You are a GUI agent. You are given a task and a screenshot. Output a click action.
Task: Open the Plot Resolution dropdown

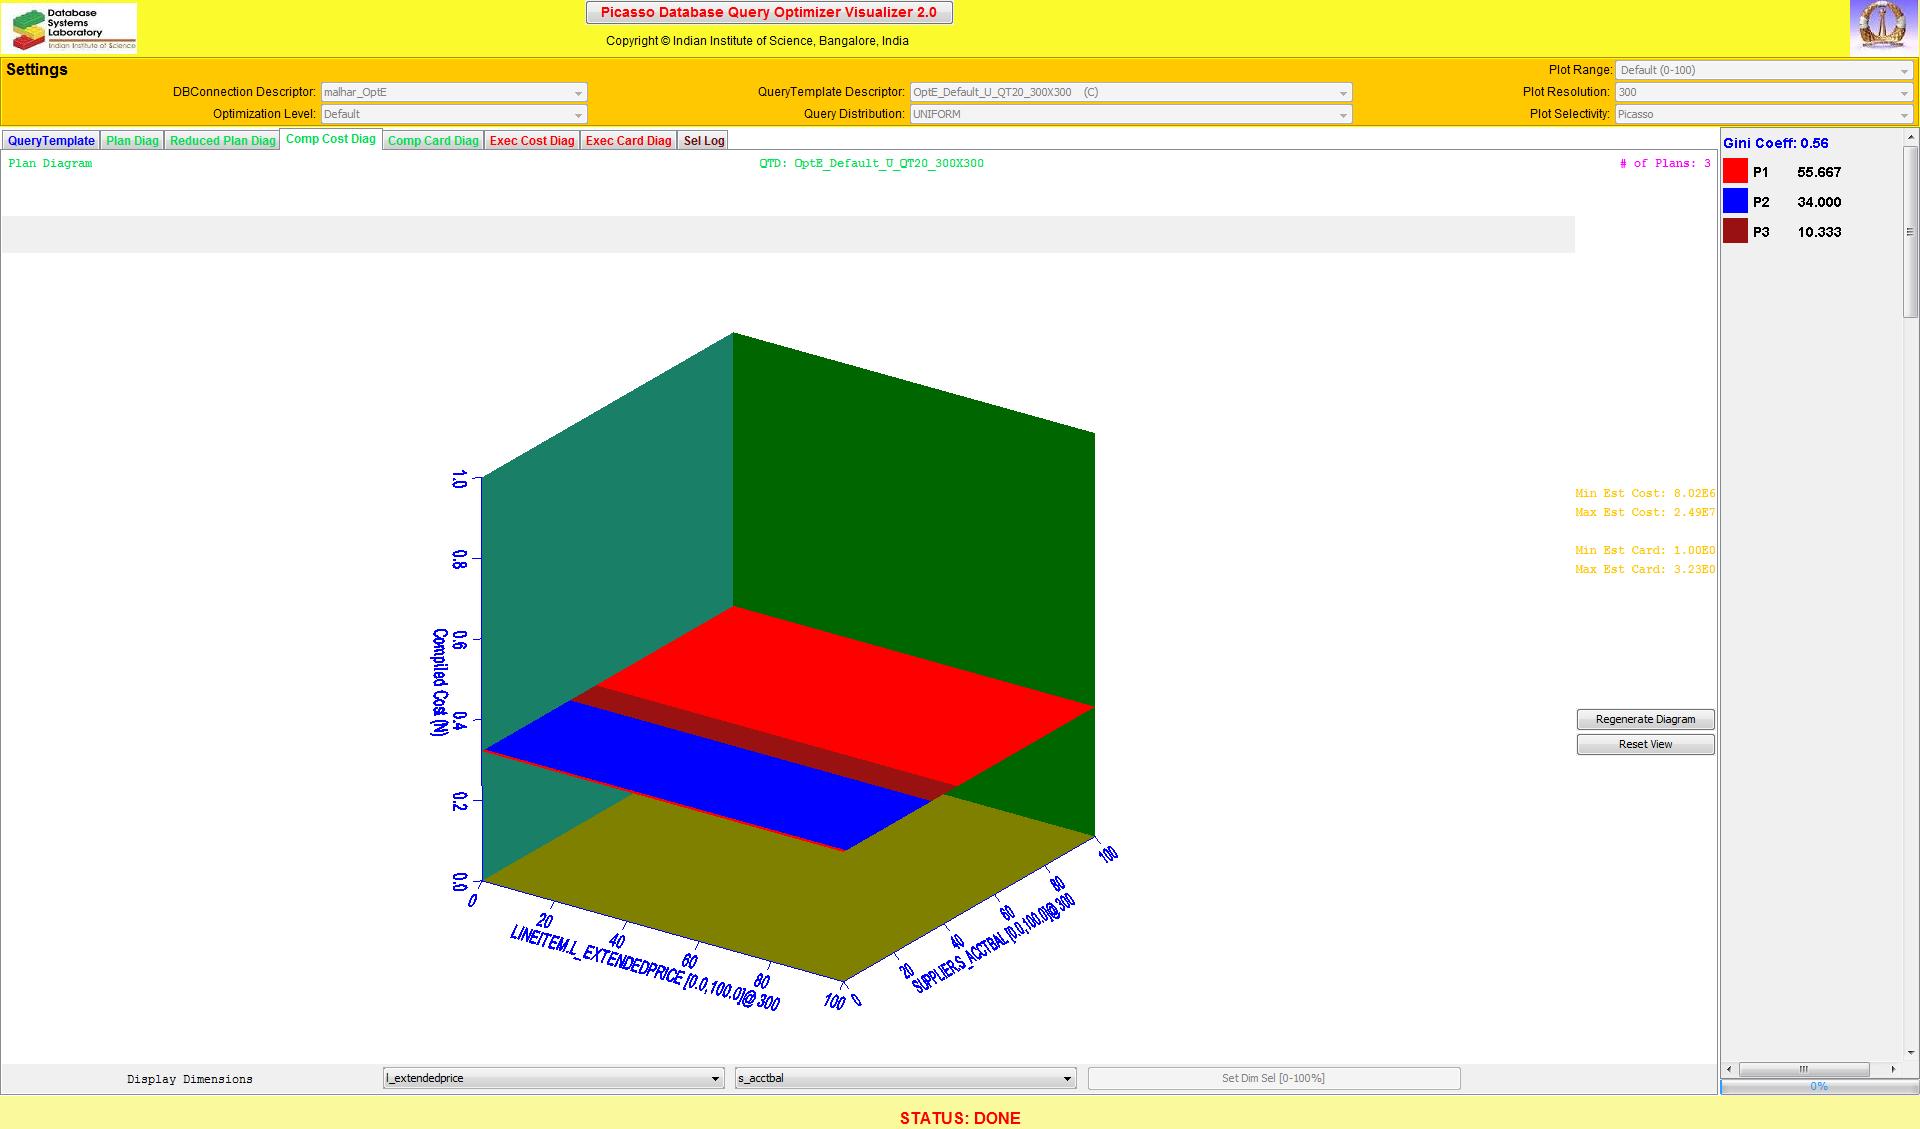1763,92
